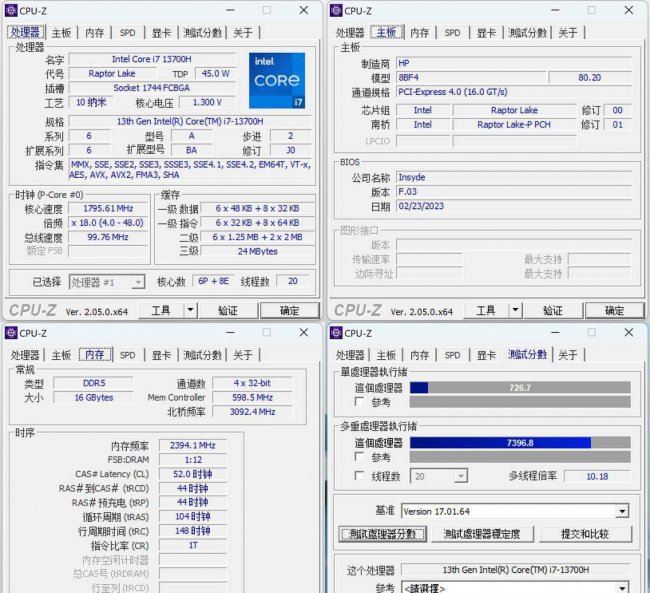The height and width of the screenshot is (593, 650).
Task: Open the thread count 20 dropdown
Action: [439, 476]
